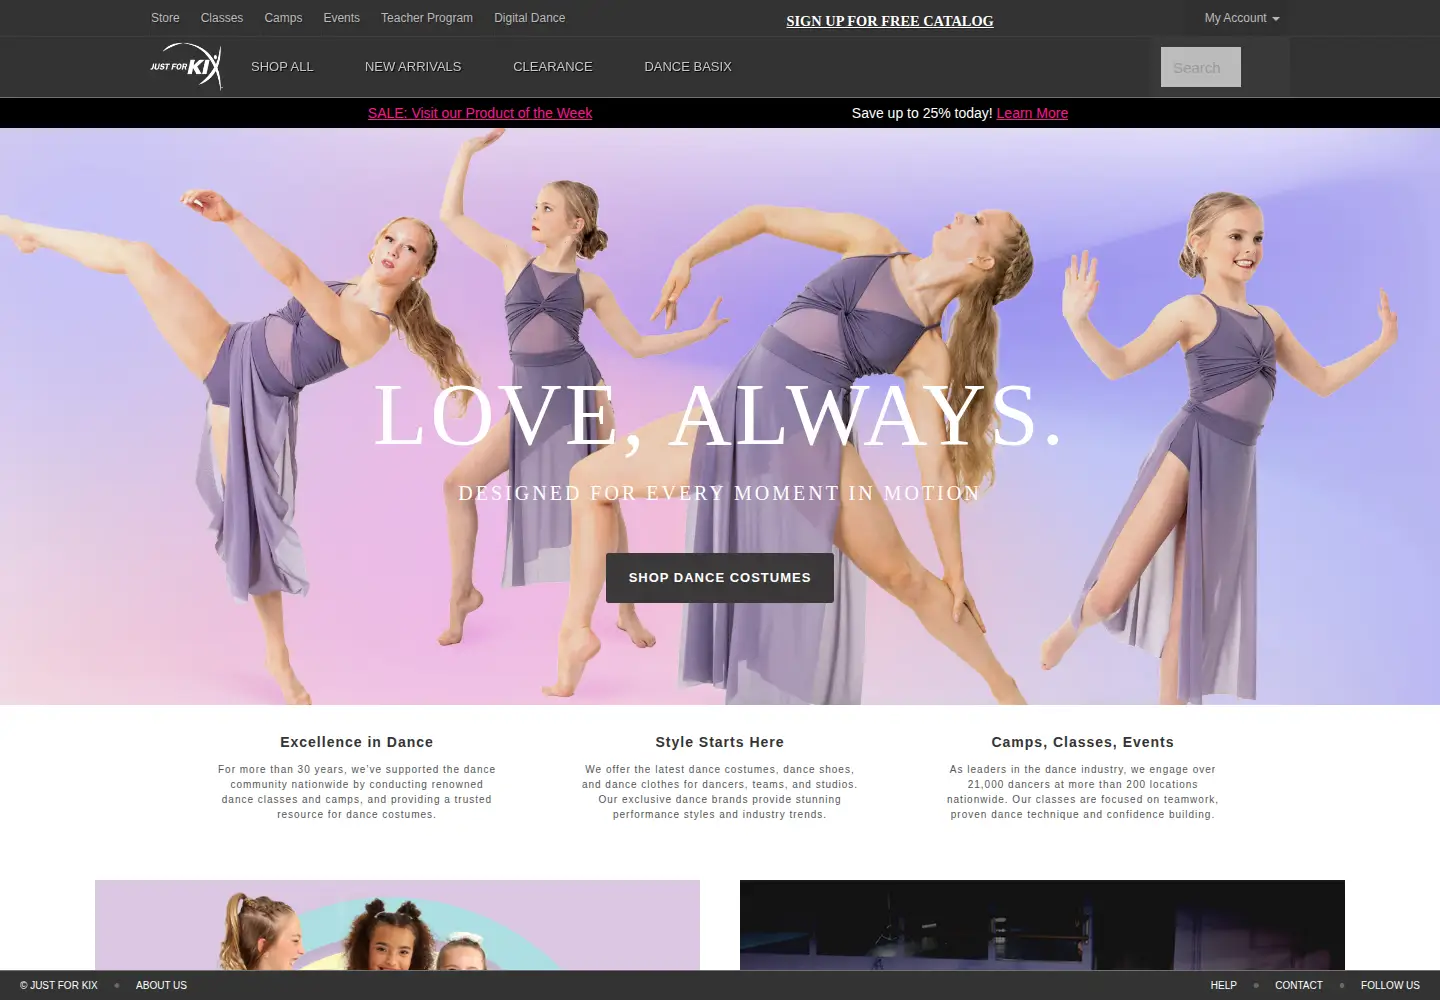The image size is (1440, 1000).
Task: Open the dark stage image thumbnail
Action: tap(1042, 925)
